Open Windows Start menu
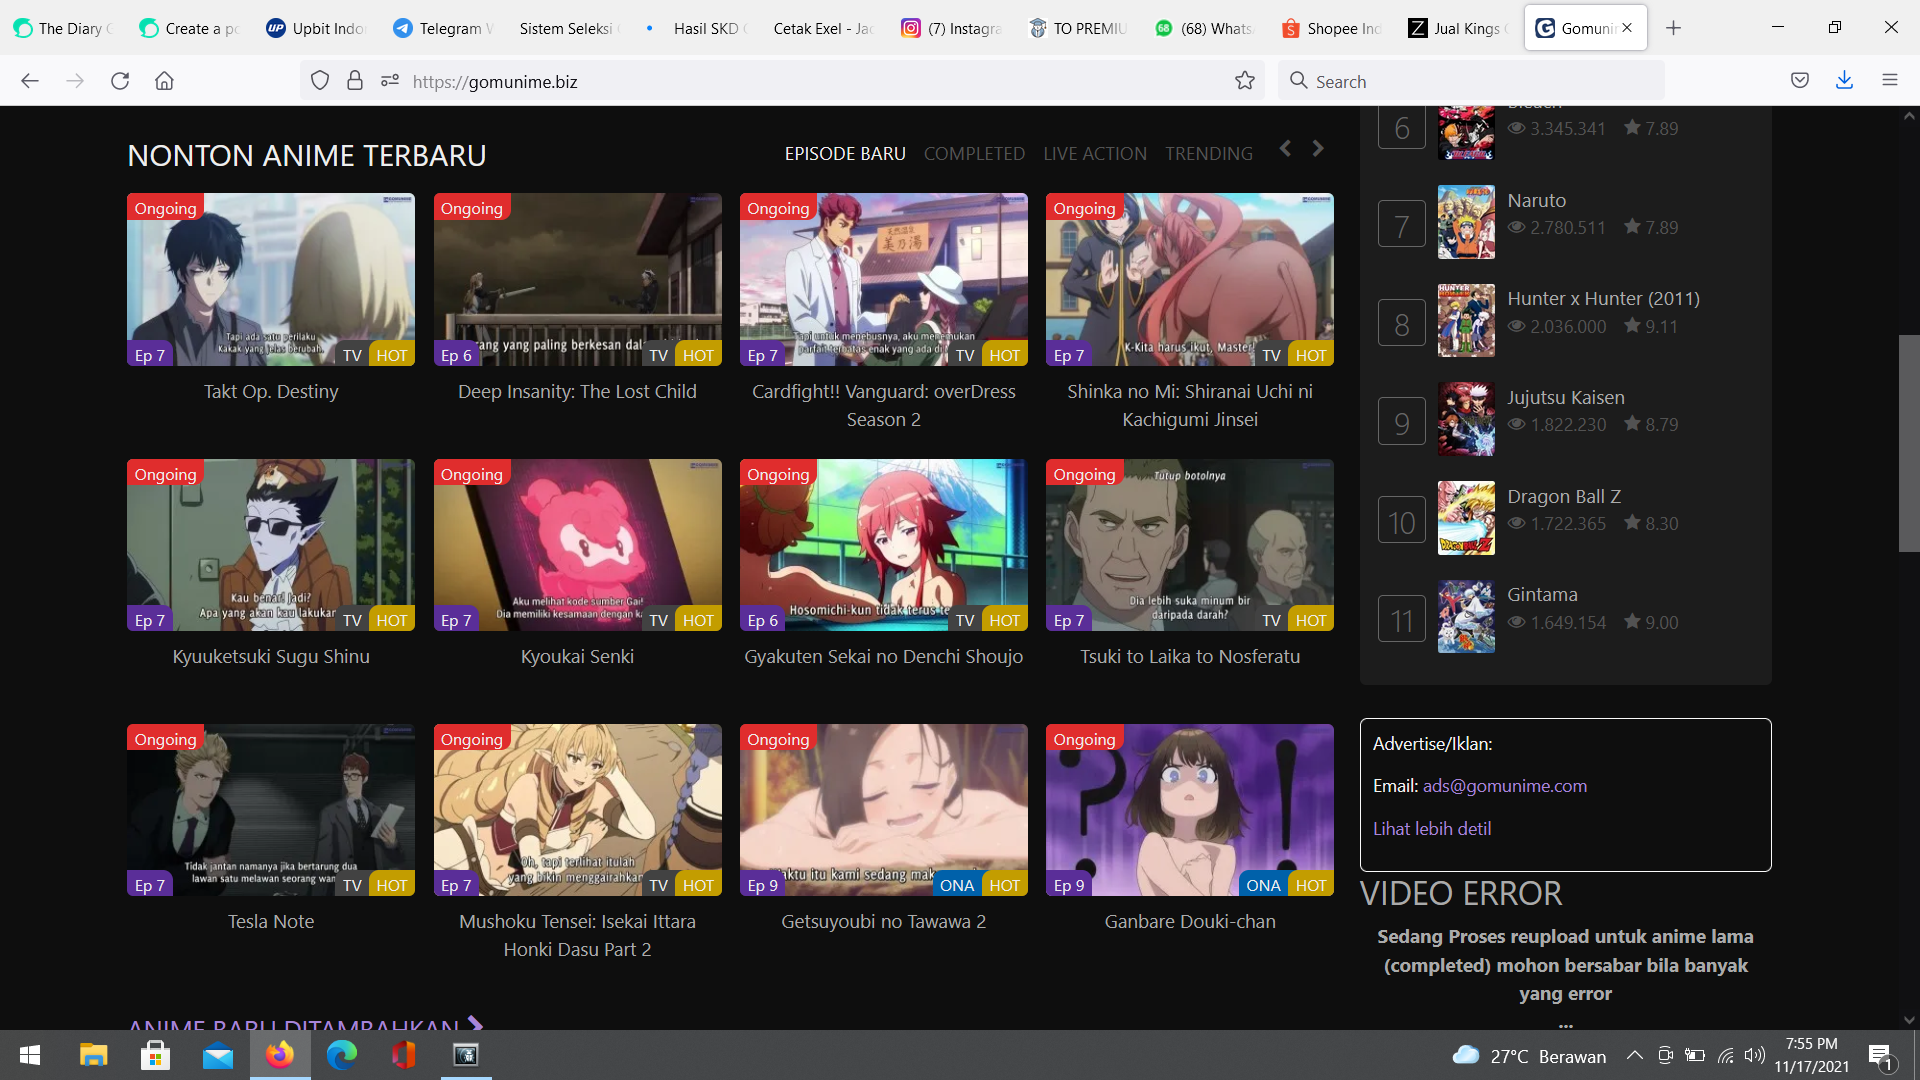 point(30,1055)
